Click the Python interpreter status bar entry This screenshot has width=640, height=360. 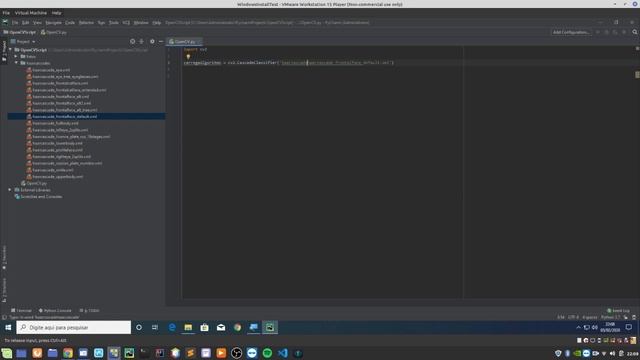click(x=610, y=317)
